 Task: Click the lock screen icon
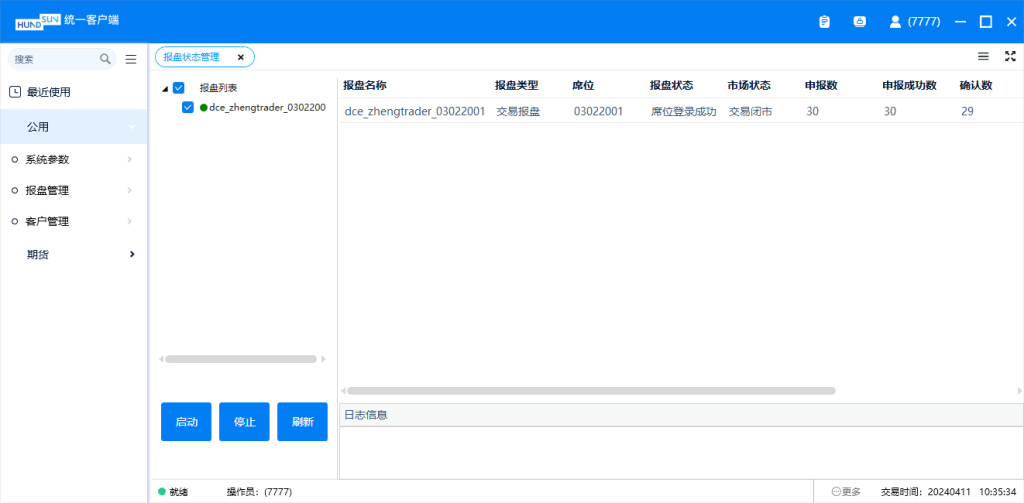tap(859, 21)
